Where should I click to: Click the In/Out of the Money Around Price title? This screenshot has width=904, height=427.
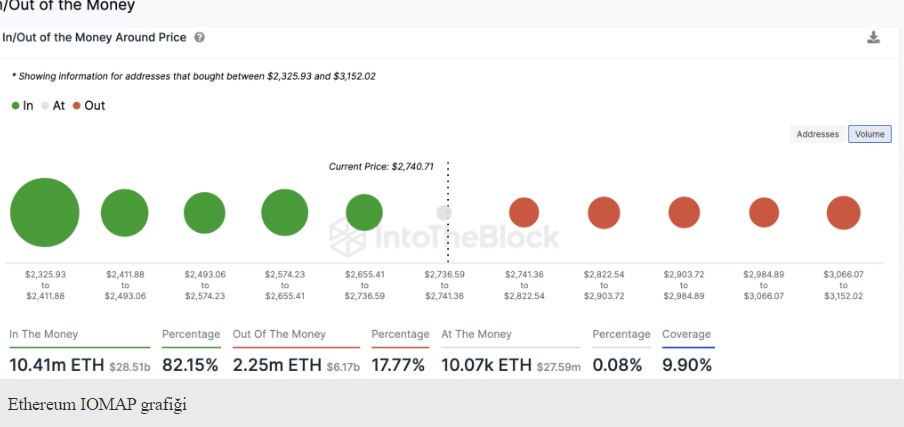94,37
